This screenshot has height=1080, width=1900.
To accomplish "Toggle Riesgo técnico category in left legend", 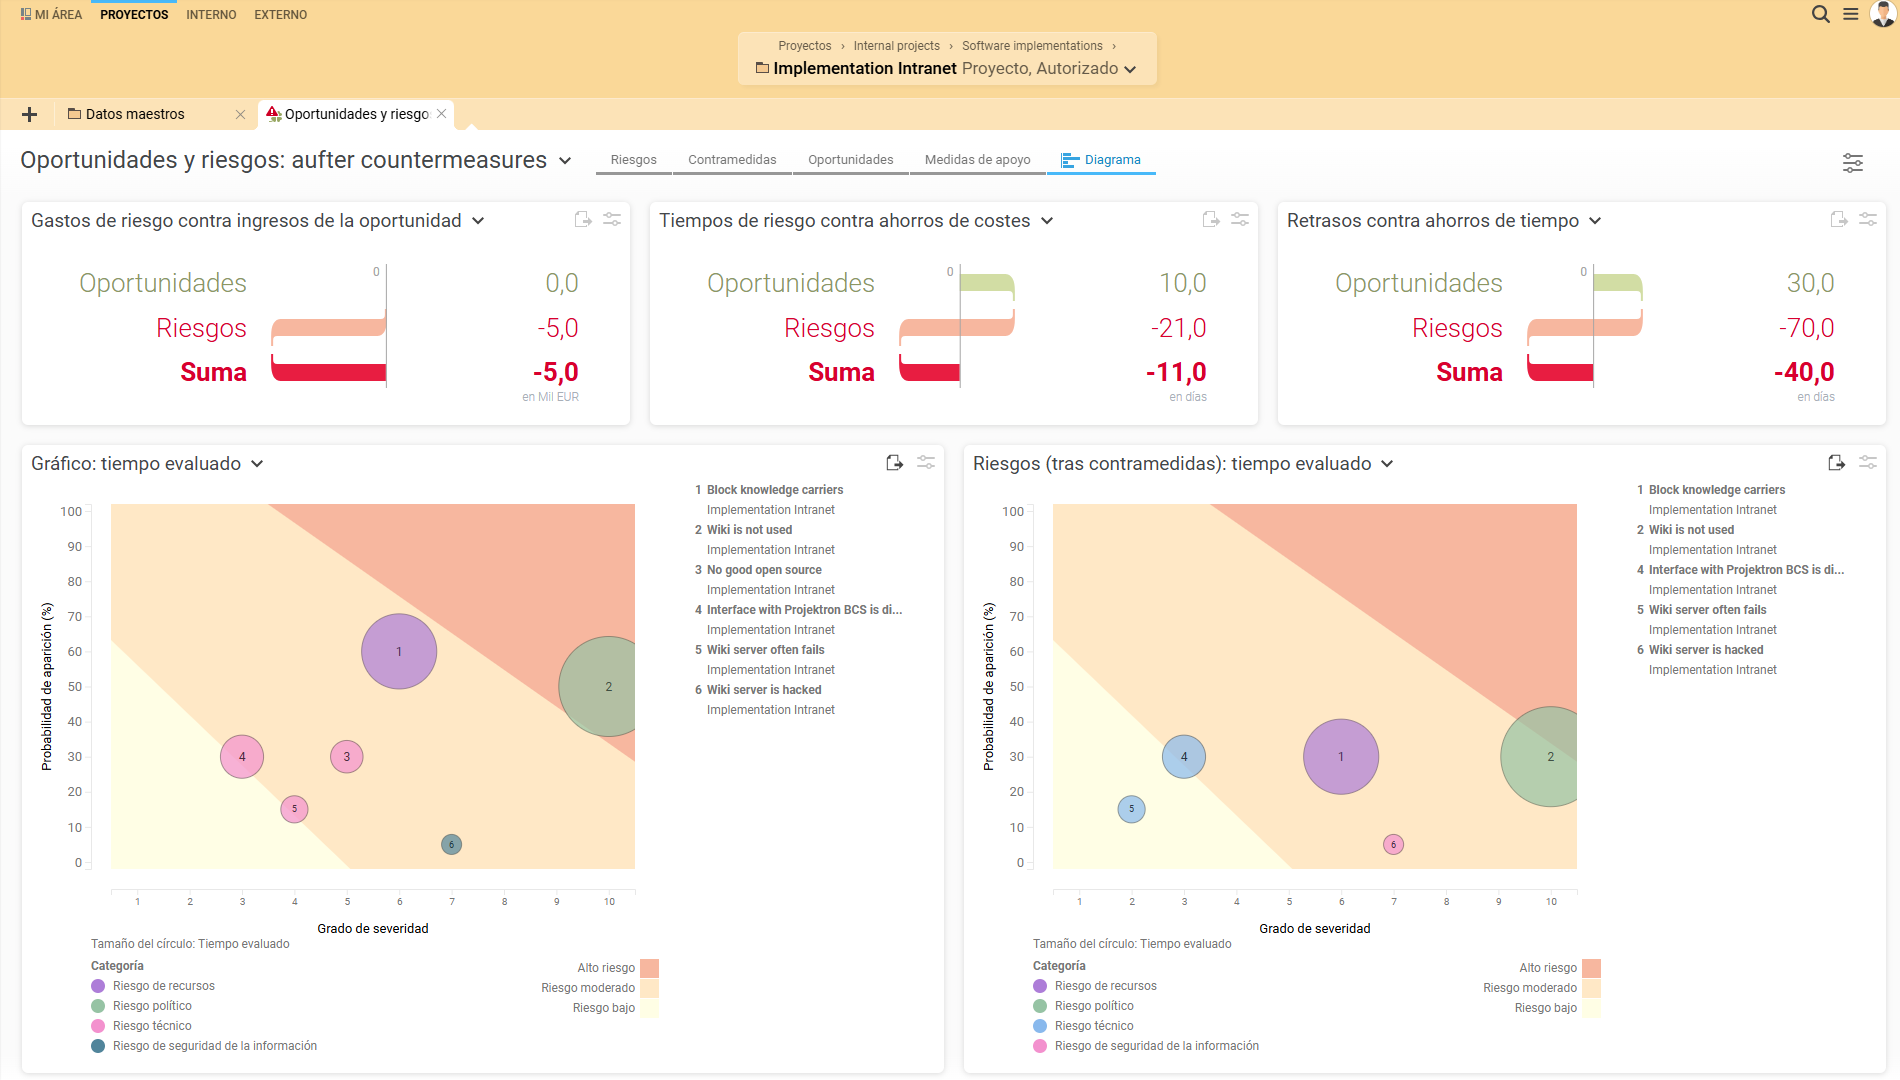I will (151, 1026).
